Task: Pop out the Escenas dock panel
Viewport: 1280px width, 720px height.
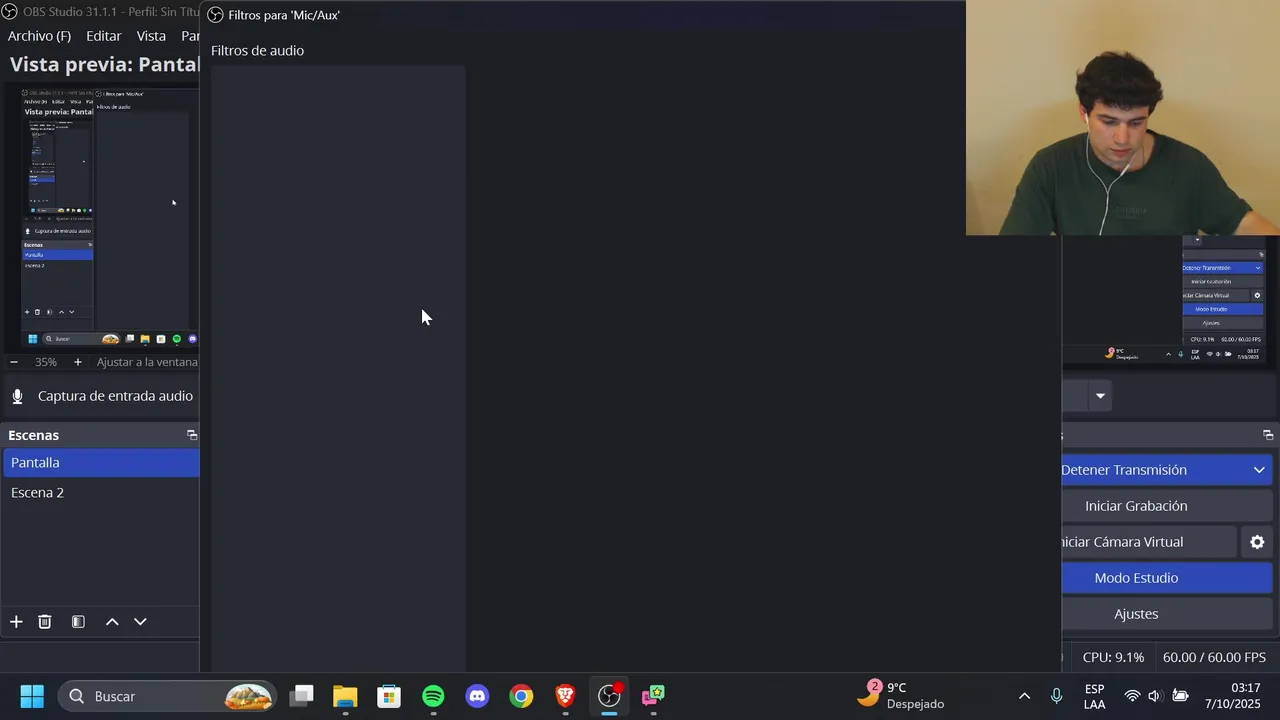Action: pos(192,435)
